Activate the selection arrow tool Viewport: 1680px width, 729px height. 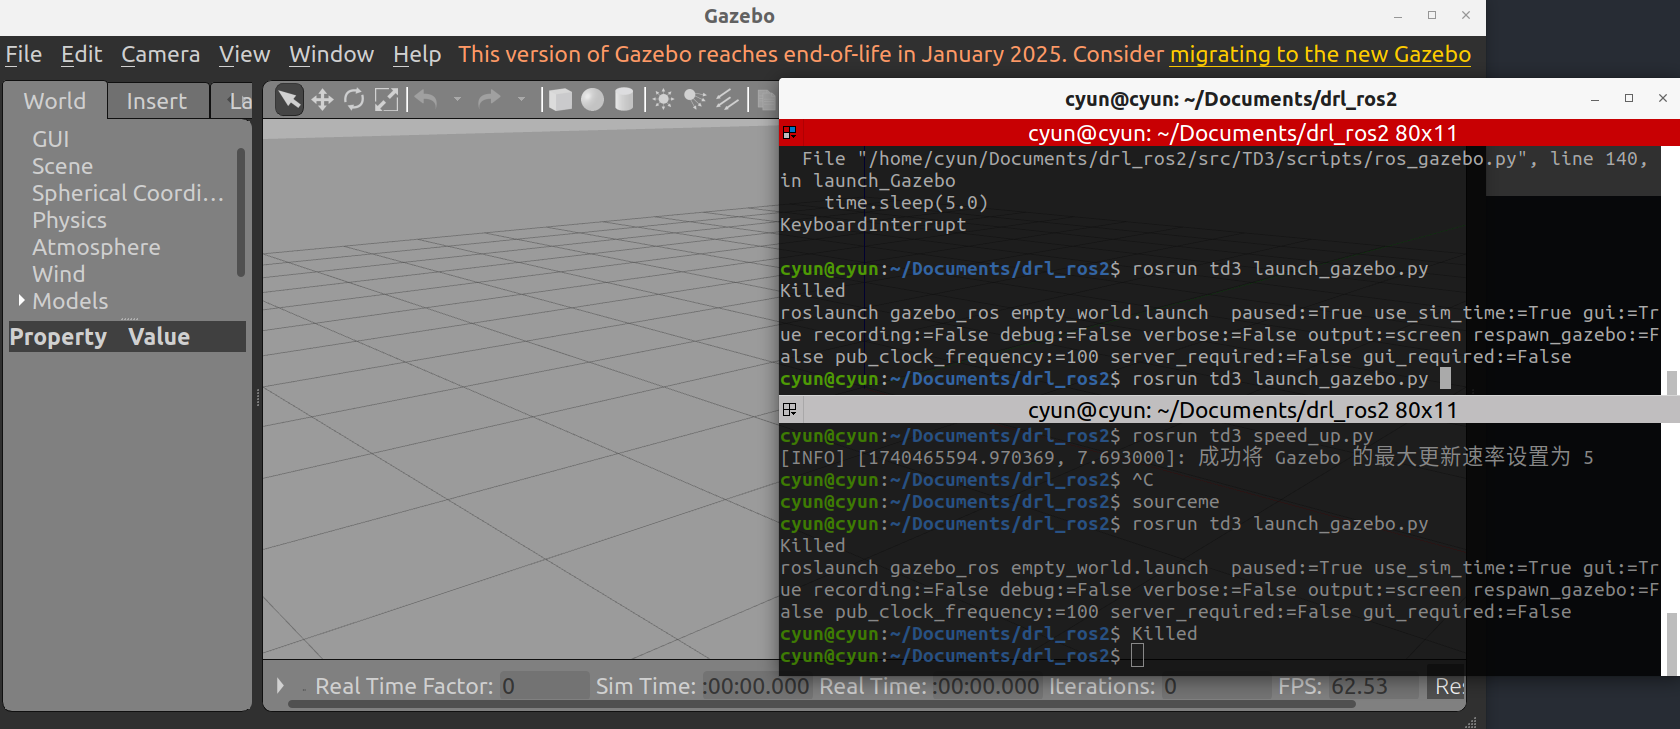click(x=289, y=99)
